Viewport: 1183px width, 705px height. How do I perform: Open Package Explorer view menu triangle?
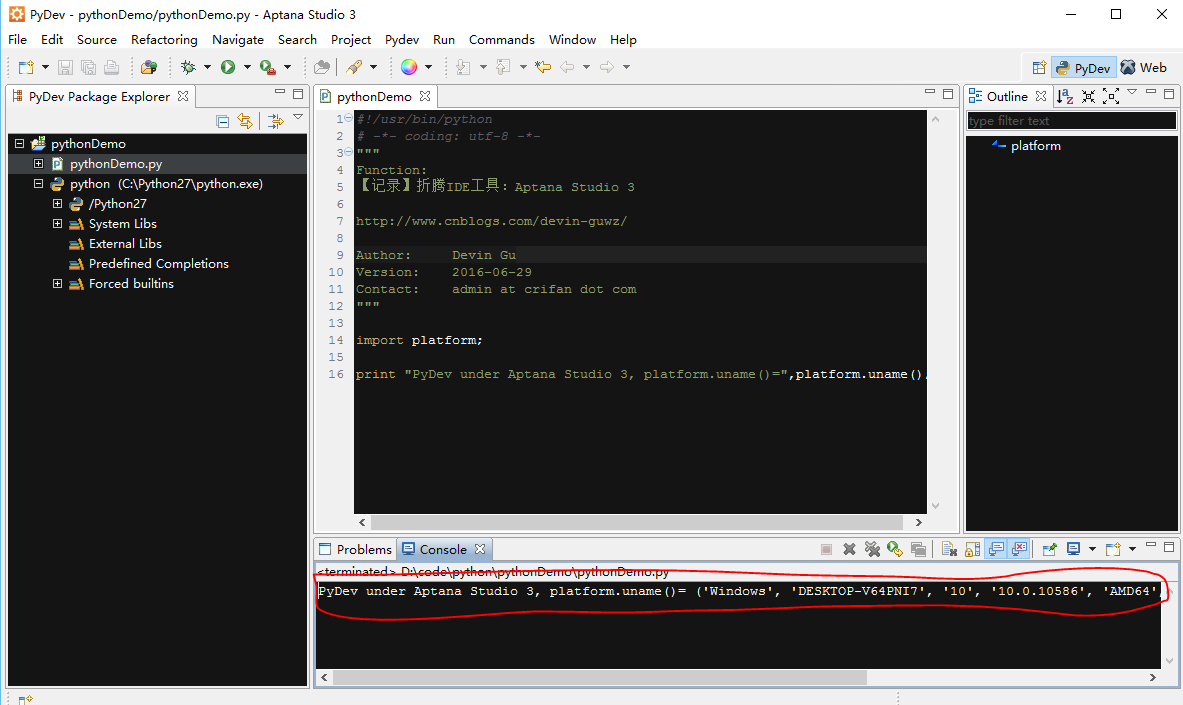click(x=298, y=117)
